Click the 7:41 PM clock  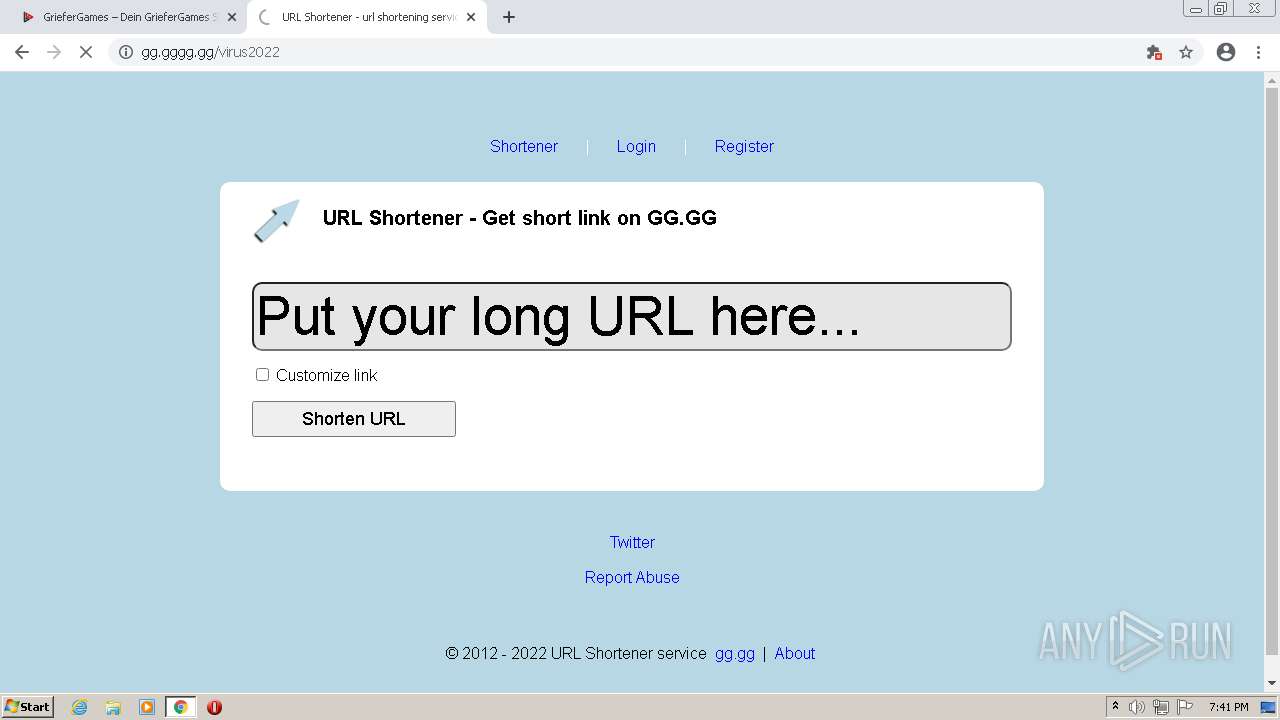(1229, 707)
